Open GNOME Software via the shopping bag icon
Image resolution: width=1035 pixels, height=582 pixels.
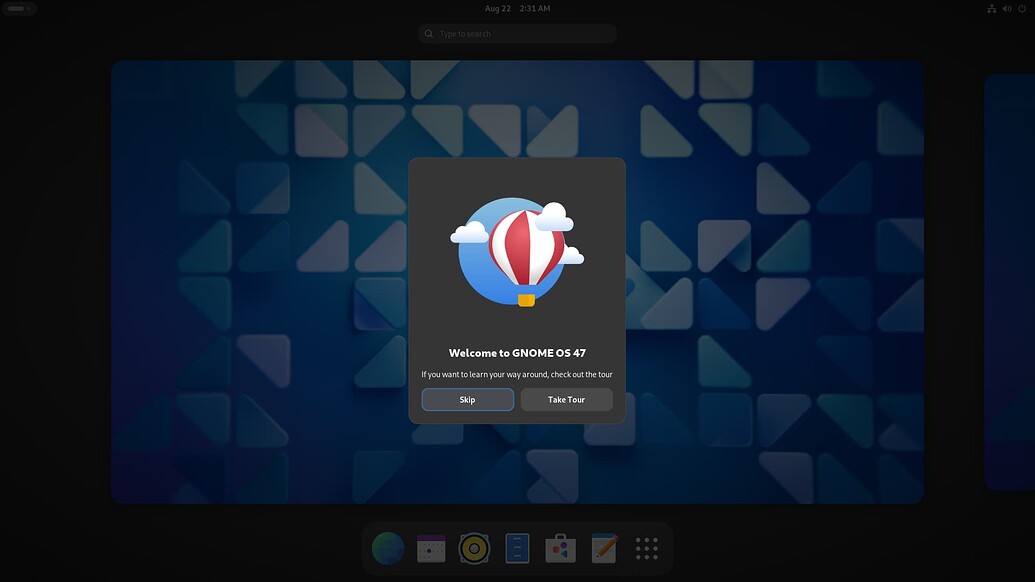pyautogui.click(x=560, y=547)
